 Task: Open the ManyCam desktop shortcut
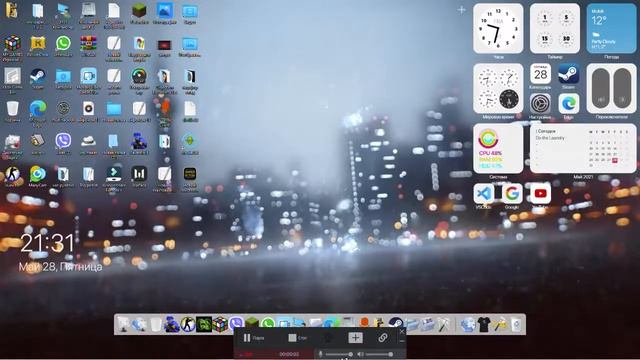38,174
